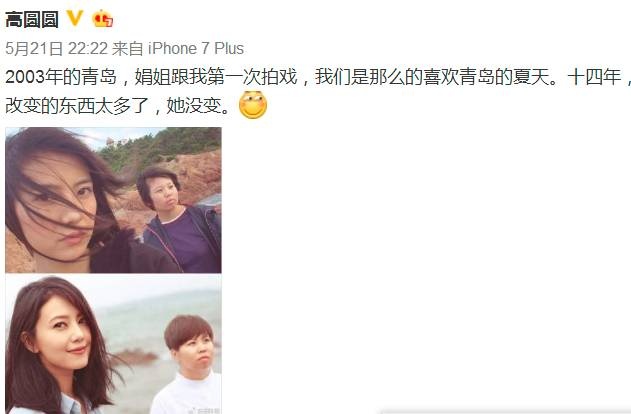Click the long-haired woman in bottom photo
This screenshot has width=631, height=414.
64,346
